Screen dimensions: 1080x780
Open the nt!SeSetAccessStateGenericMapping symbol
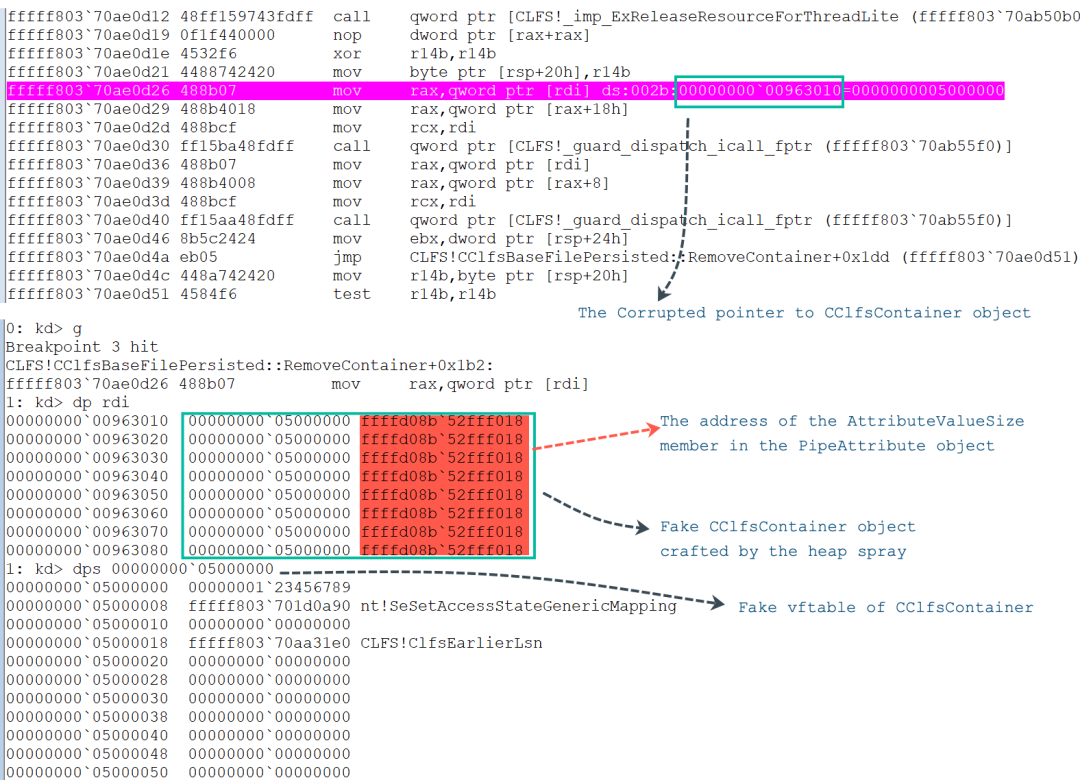pos(518,606)
